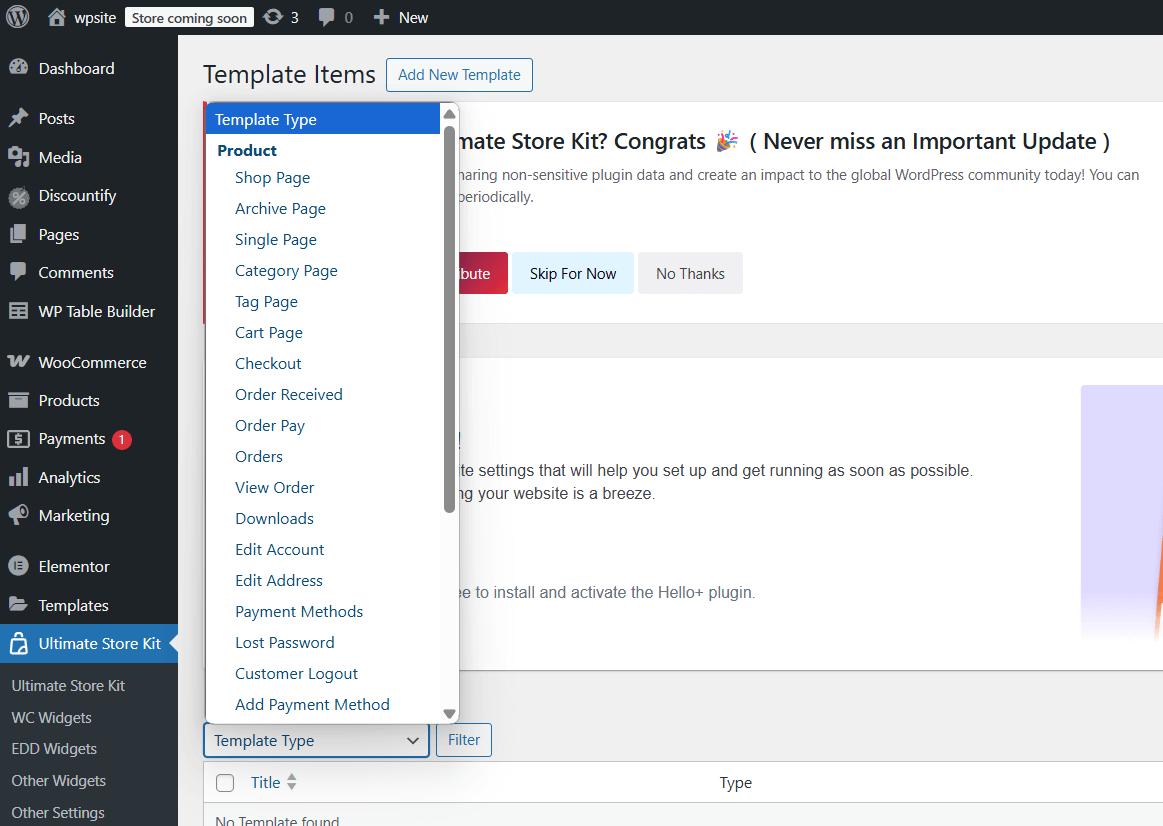Choose Shop Page from the dropdown
Image resolution: width=1163 pixels, height=826 pixels.
(272, 178)
